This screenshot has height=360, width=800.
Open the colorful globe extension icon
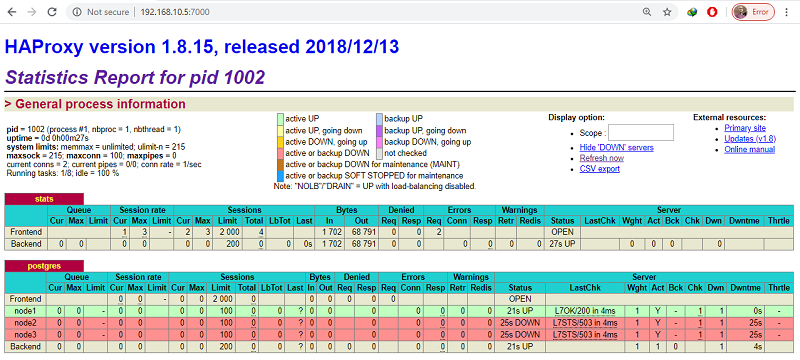pyautogui.click(x=692, y=12)
